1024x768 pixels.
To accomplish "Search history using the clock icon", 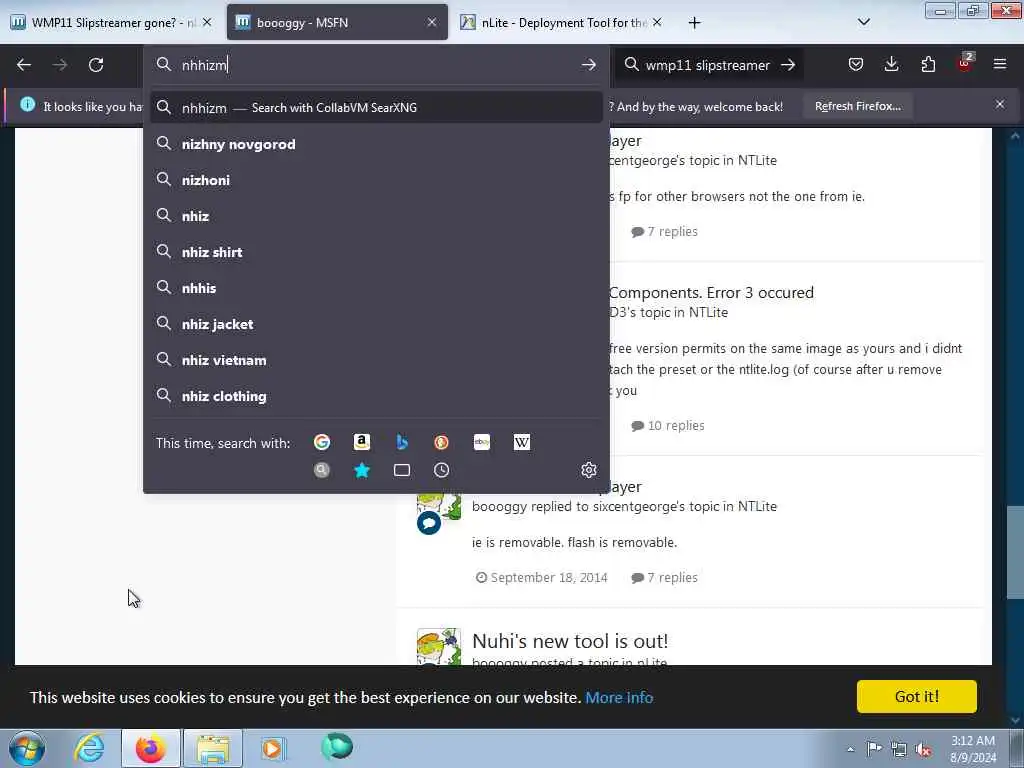I will (x=441, y=470).
